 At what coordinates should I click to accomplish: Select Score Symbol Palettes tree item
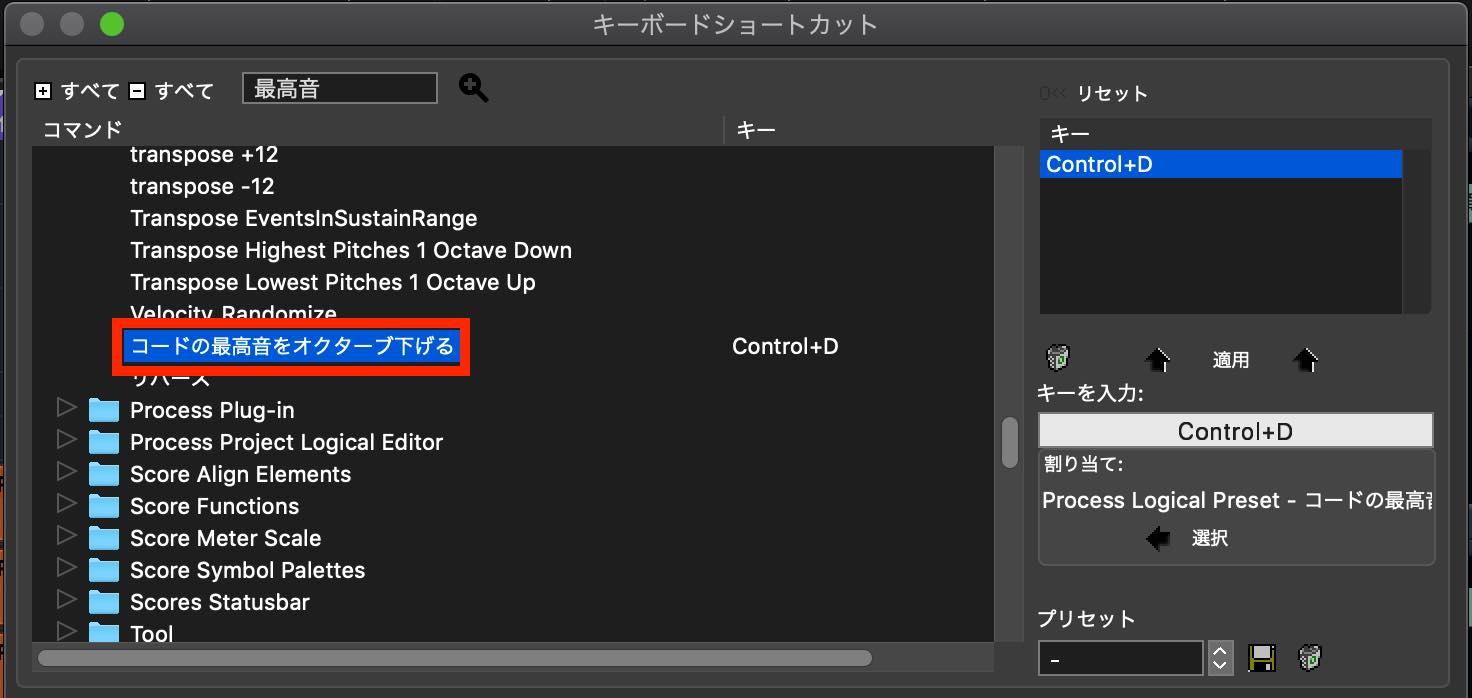(247, 571)
